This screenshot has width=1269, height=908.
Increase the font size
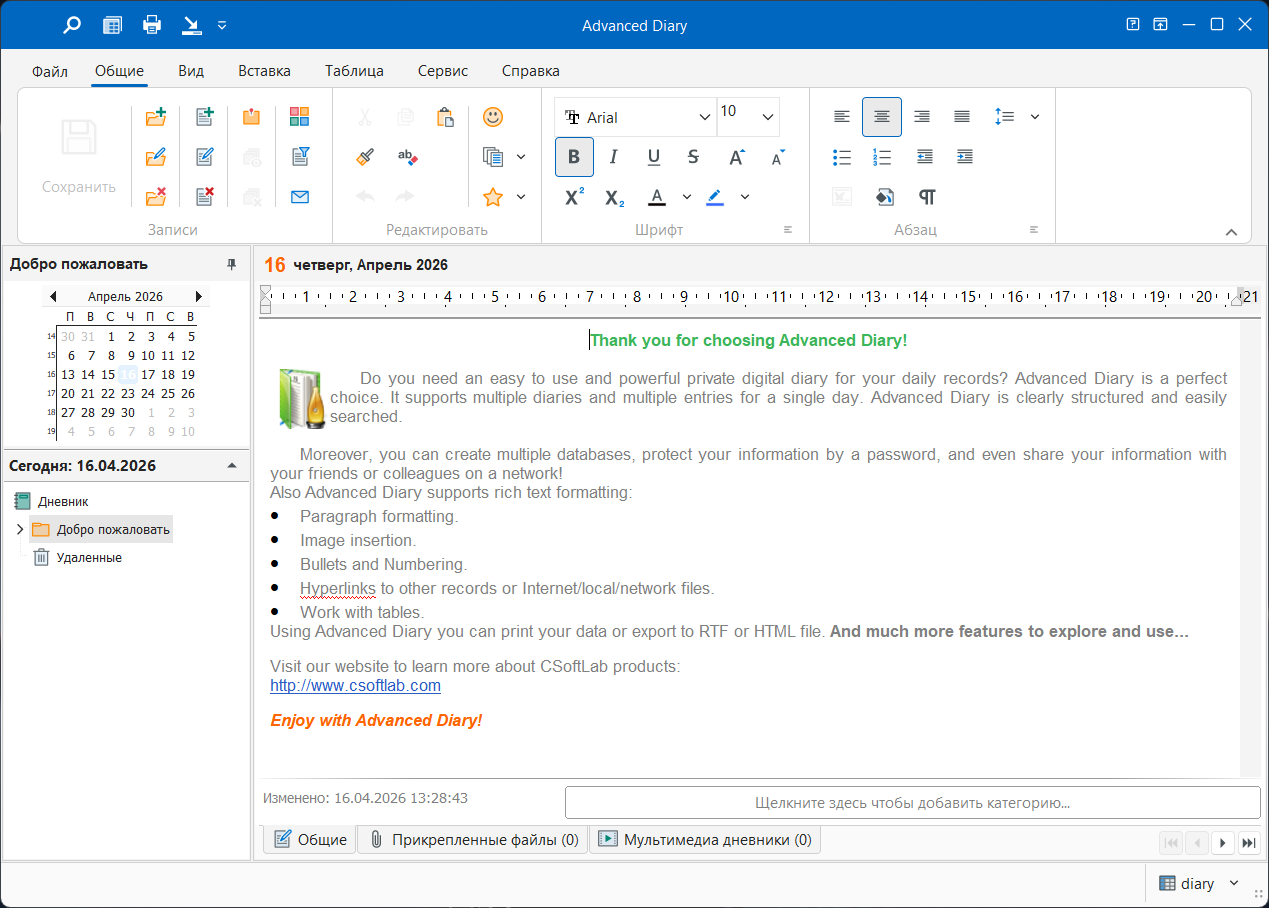737,157
